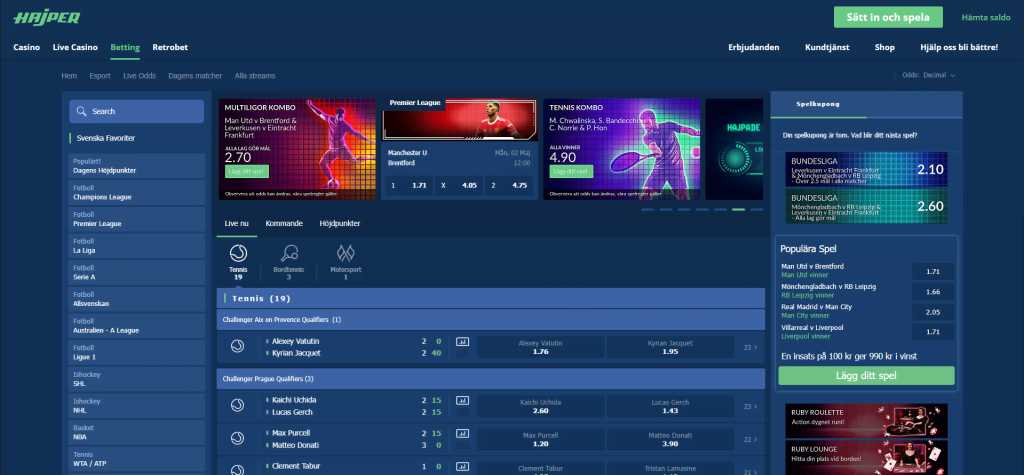
Task: Click Hjälp oss bli bättre link
Action: tap(959, 47)
